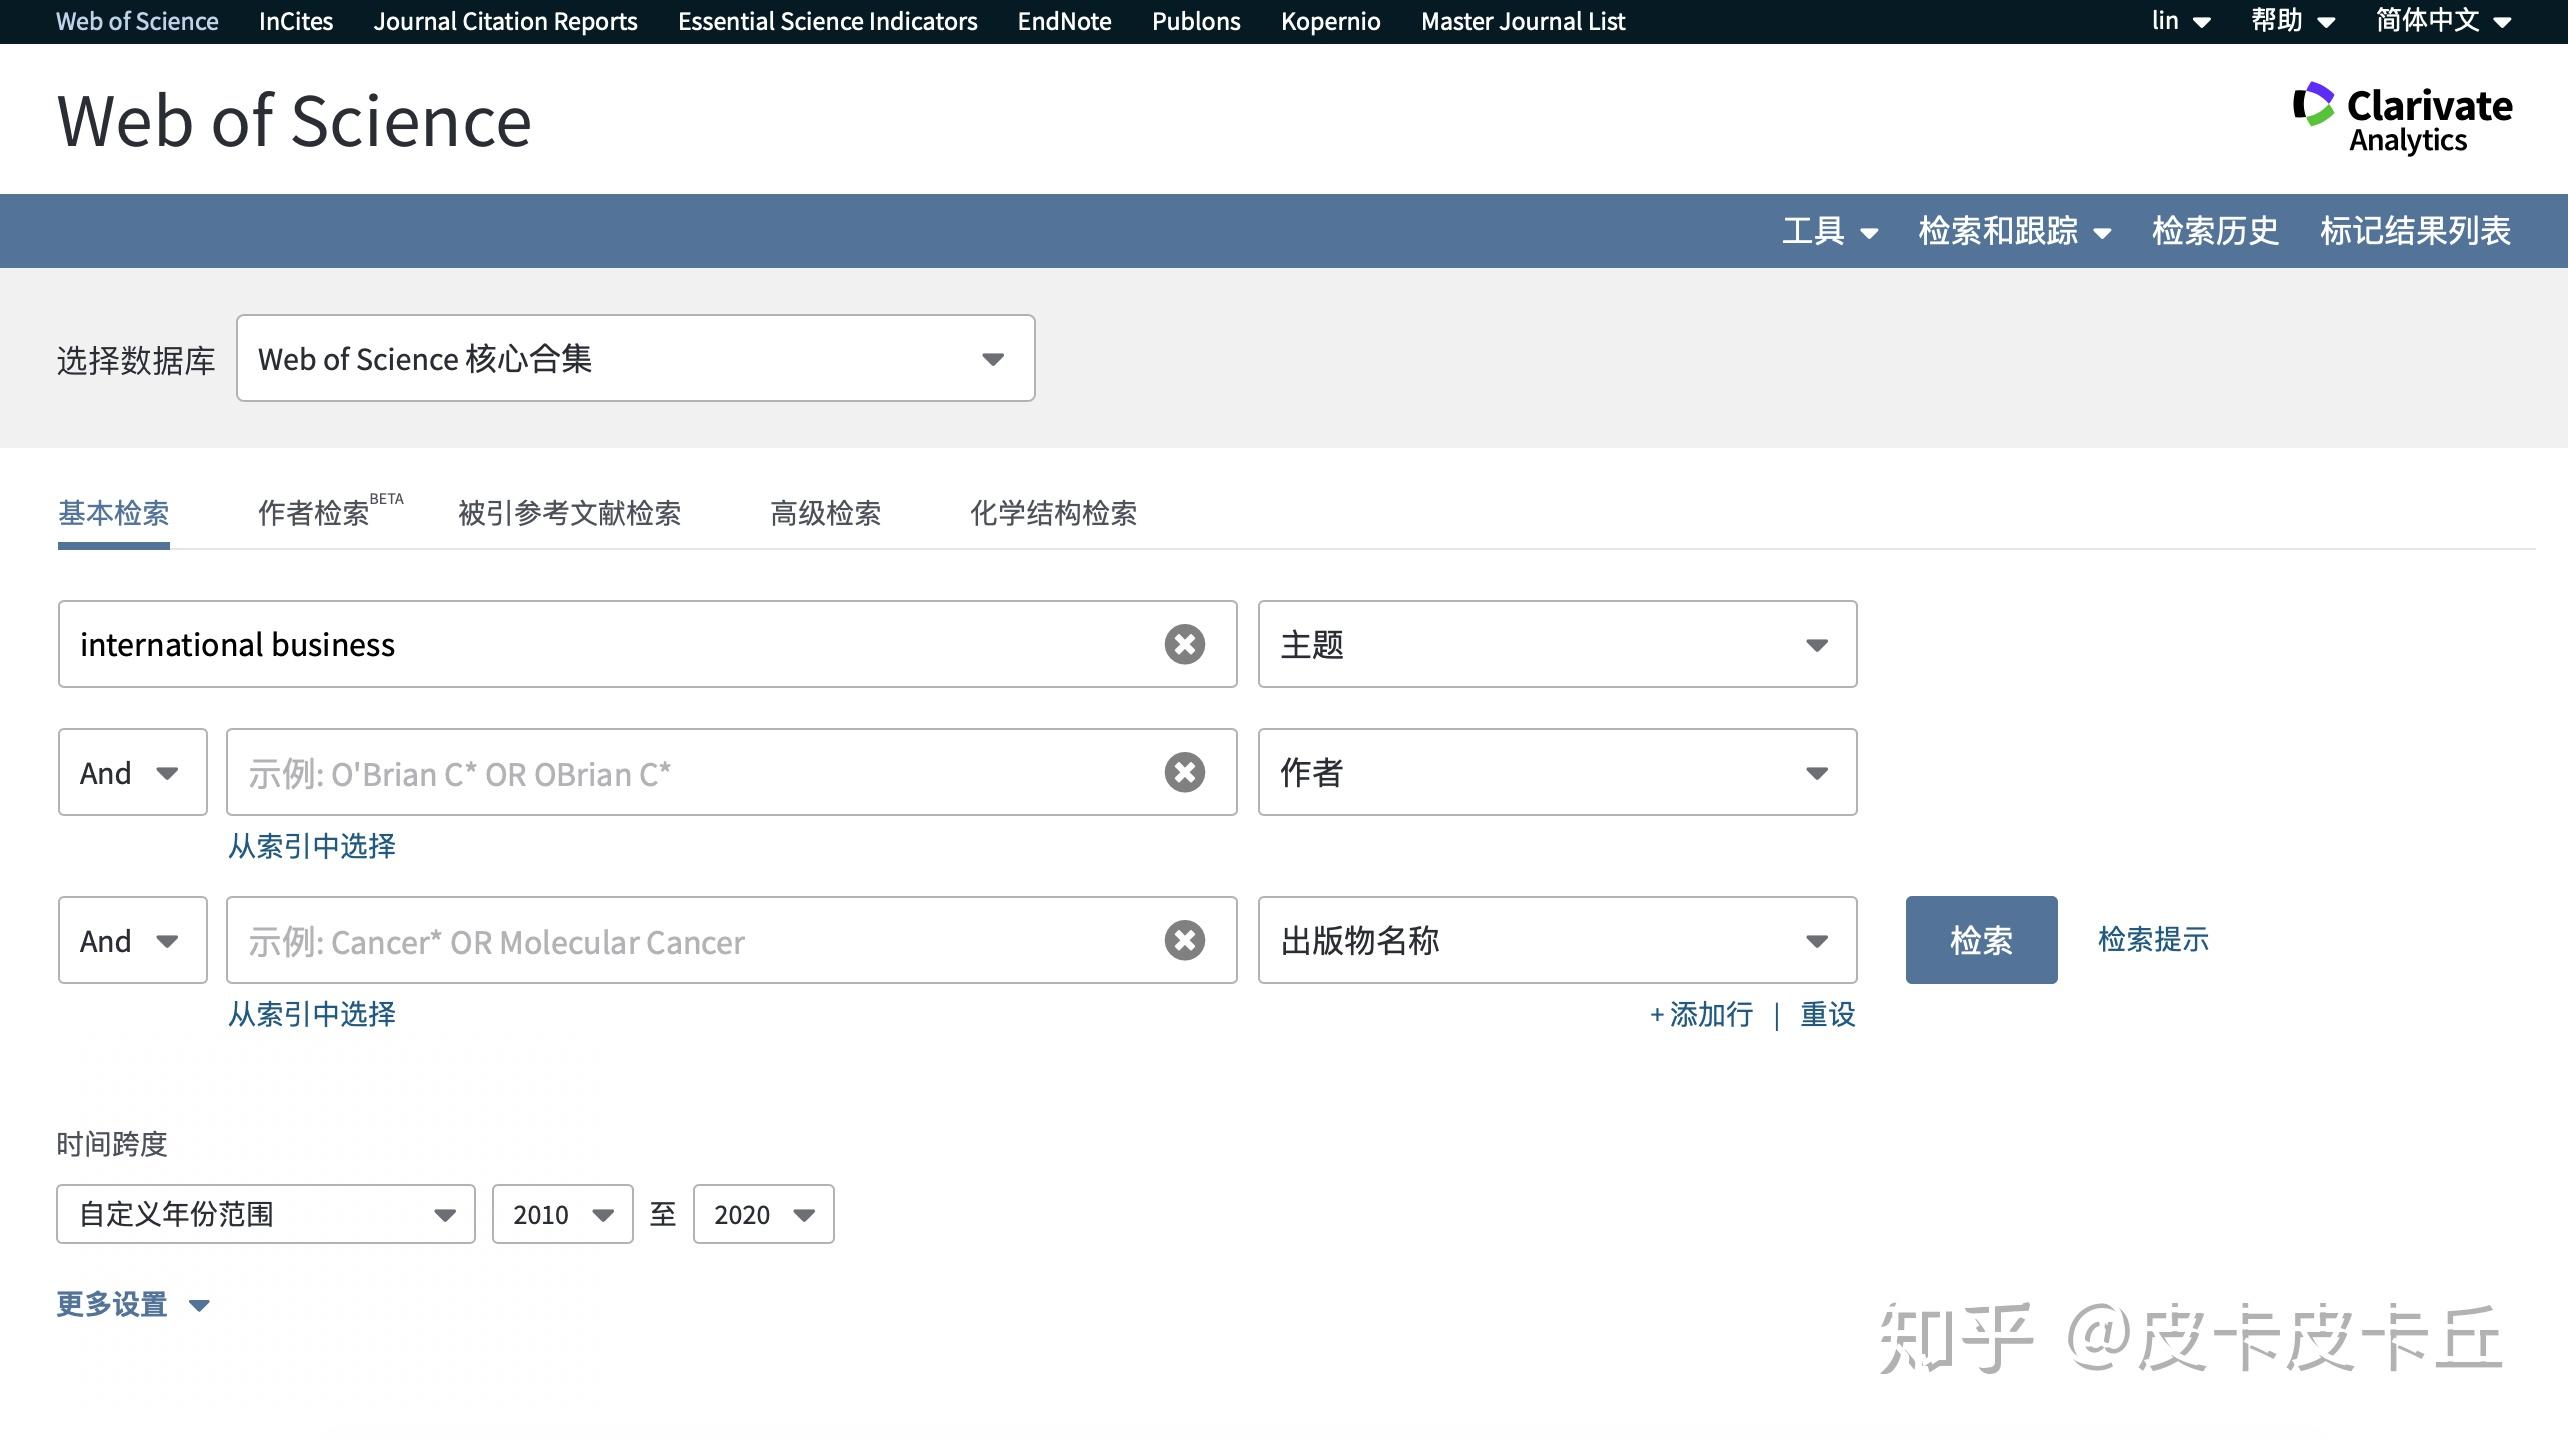Click the 检索 search button
This screenshot has width=2568, height=1440.
coord(1979,940)
